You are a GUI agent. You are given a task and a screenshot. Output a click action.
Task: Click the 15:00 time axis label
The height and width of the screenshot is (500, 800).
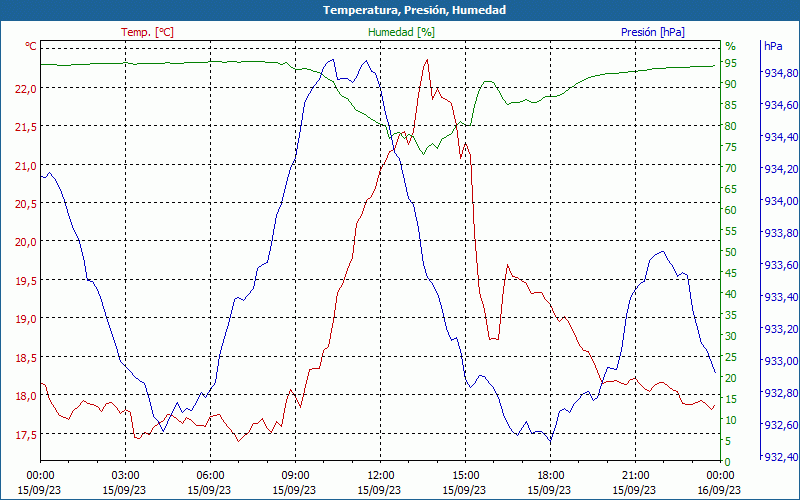[x=465, y=476]
